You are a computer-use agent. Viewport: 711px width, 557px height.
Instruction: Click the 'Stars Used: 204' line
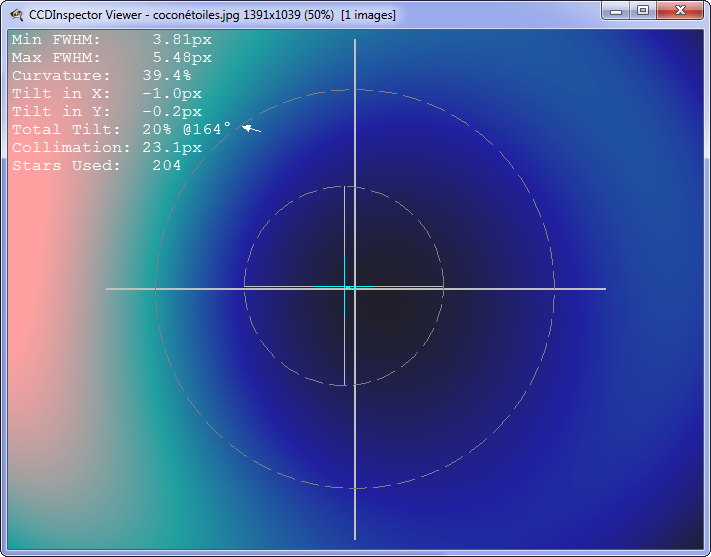pyautogui.click(x=97, y=166)
